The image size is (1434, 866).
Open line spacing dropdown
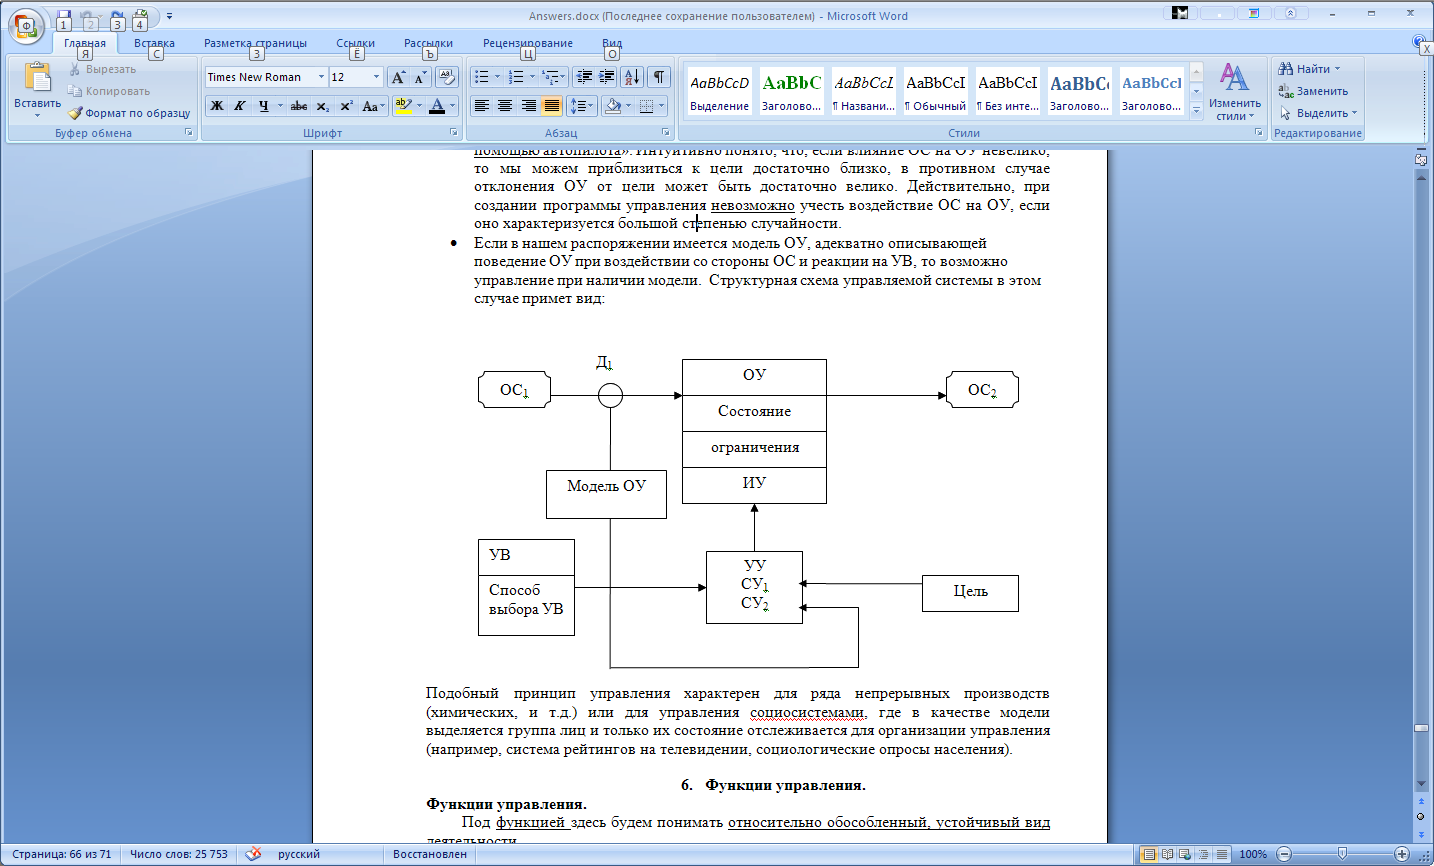[x=581, y=106]
